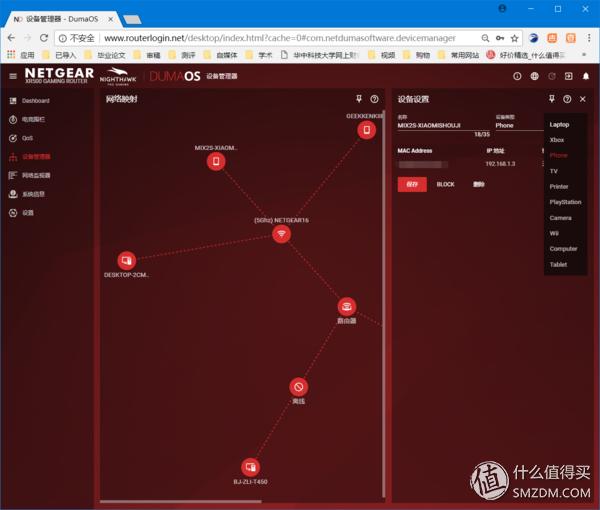The height and width of the screenshot is (510, 600).
Task: Click the saved password key icon
Action: coord(500,38)
